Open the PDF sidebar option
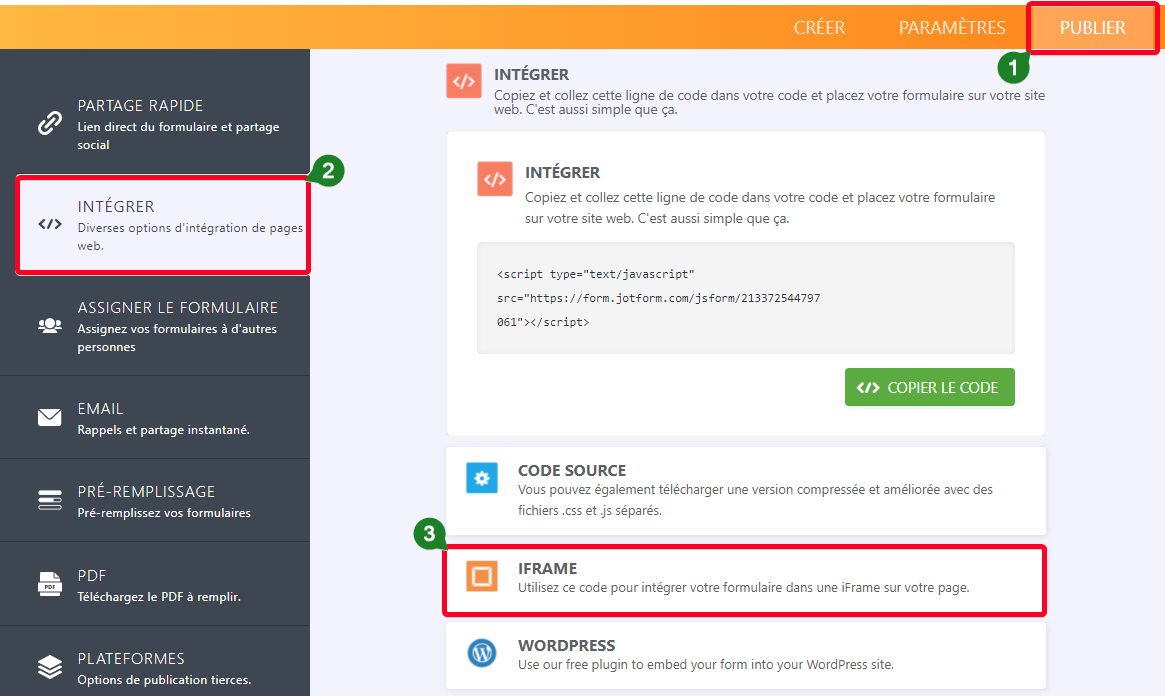 click(x=155, y=585)
